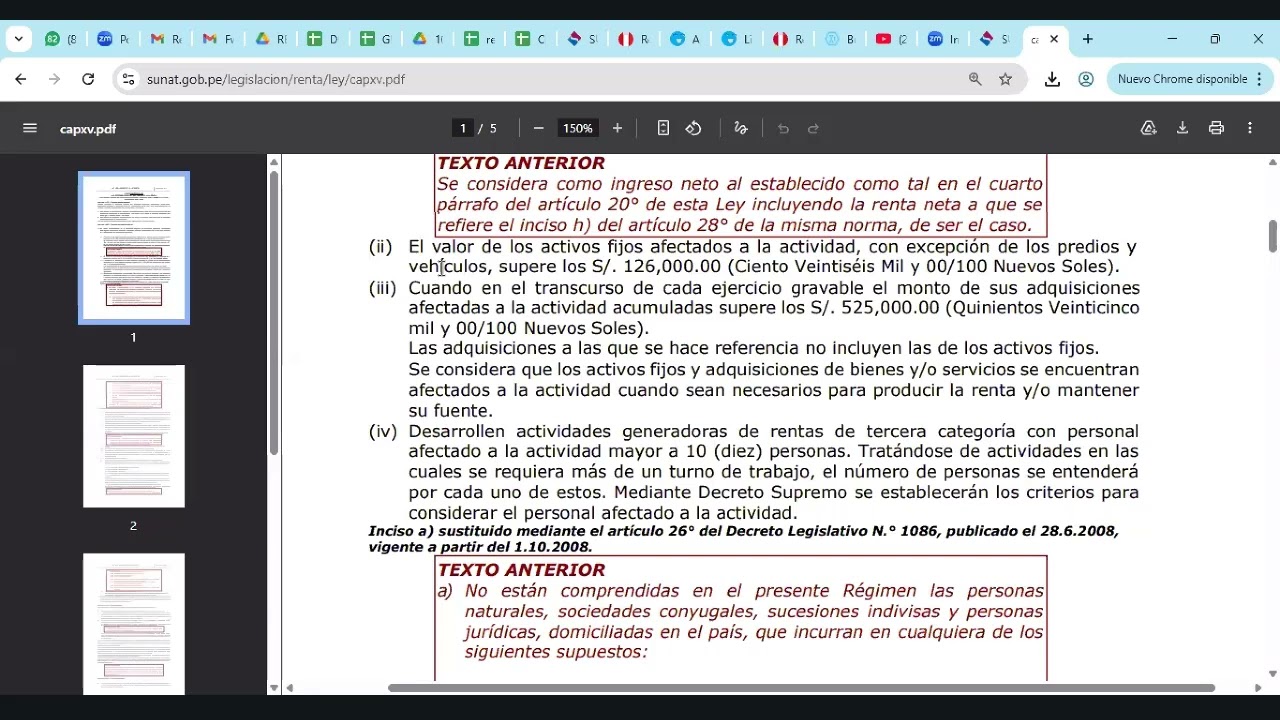The width and height of the screenshot is (1280, 720).
Task: Click the item (iii) marker
Action: click(x=383, y=288)
